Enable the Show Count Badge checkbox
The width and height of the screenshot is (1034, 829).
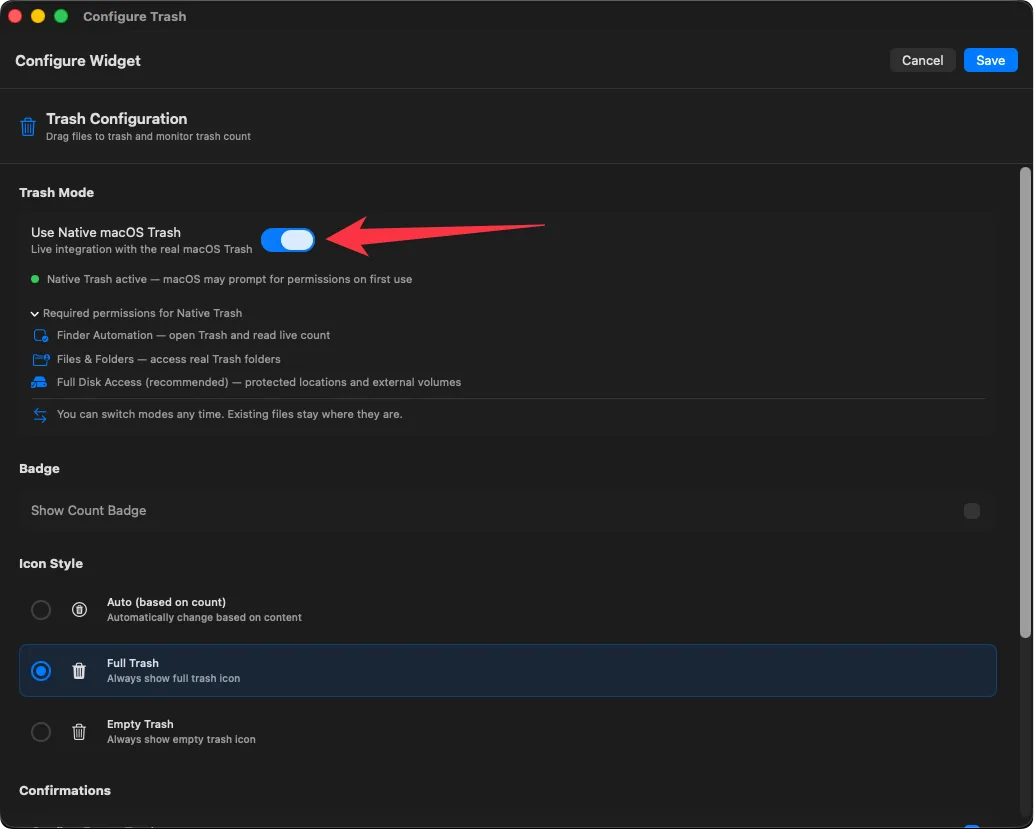click(971, 510)
